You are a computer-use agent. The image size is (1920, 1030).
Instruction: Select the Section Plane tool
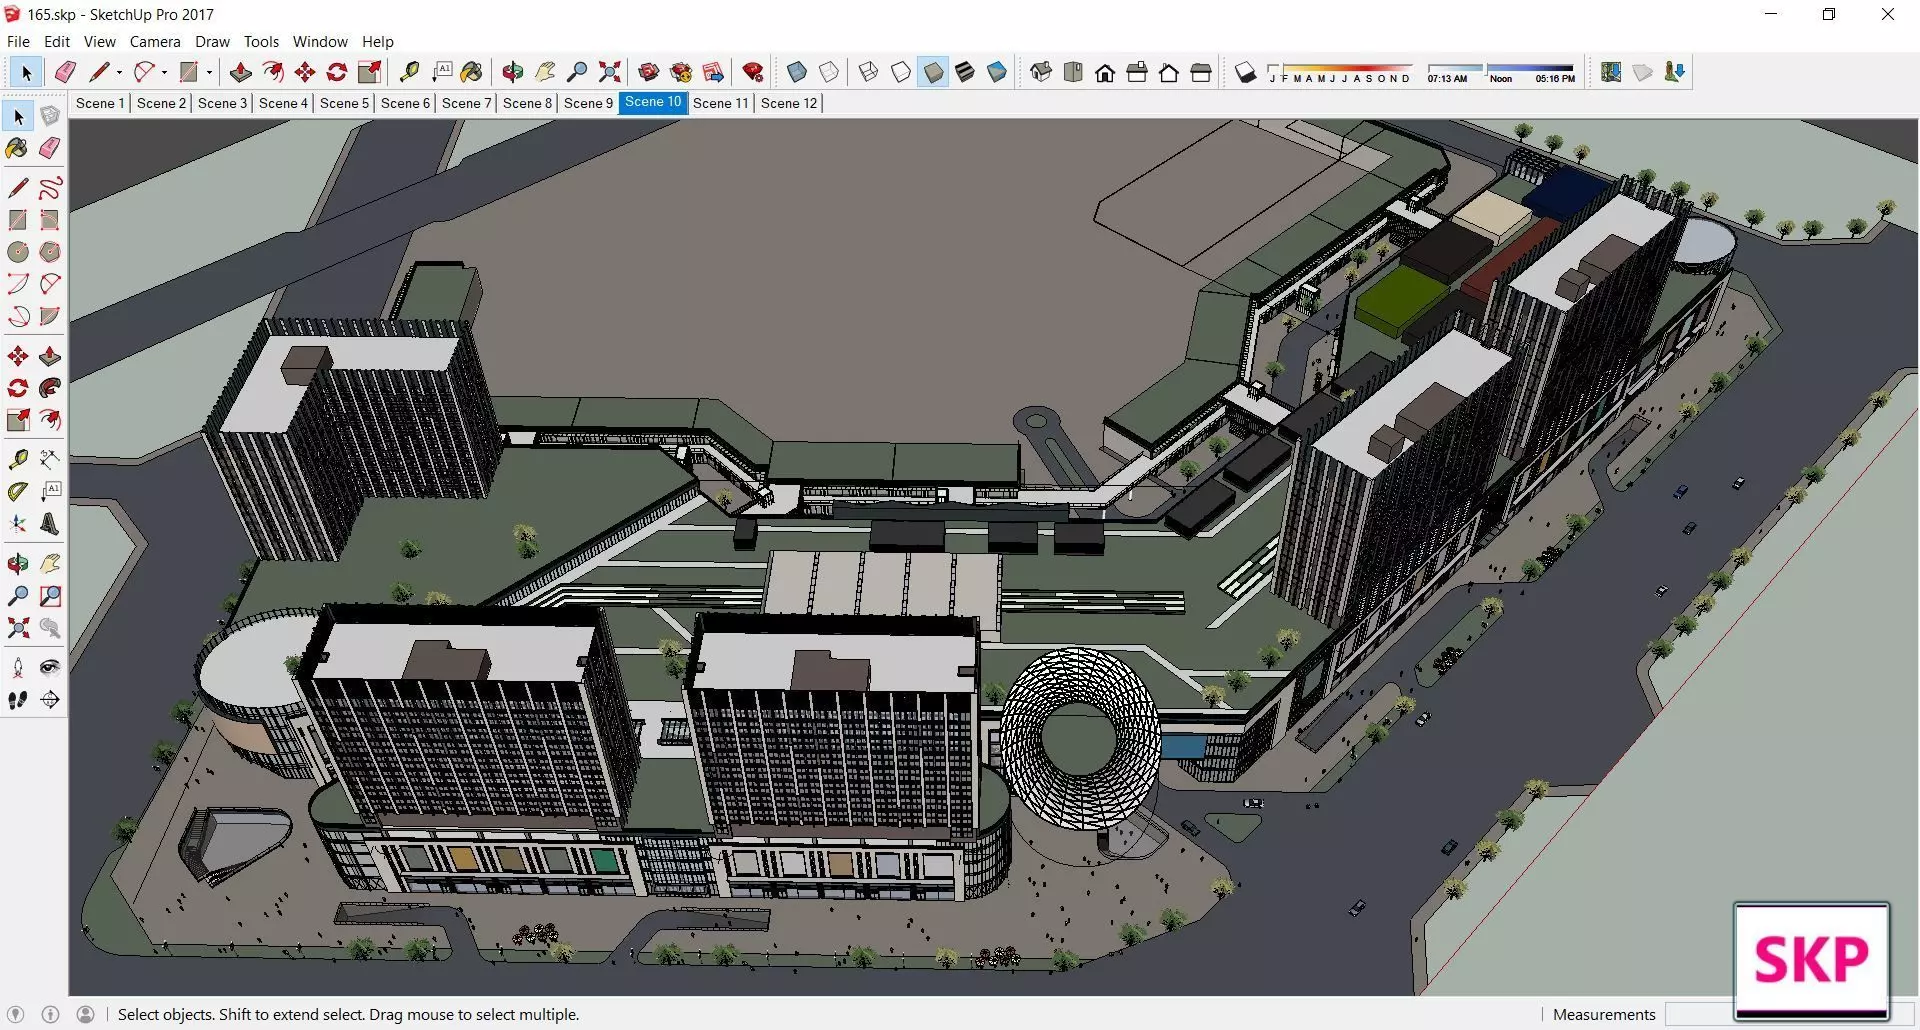(50, 700)
